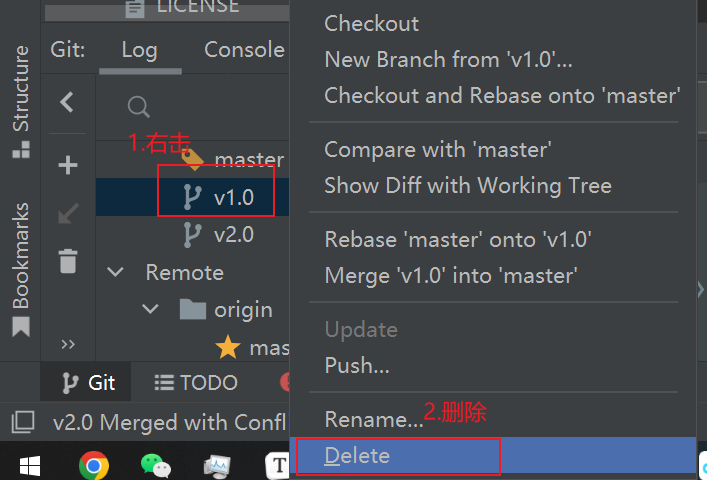Select the master local branch
707x480 pixels.
click(x=248, y=160)
